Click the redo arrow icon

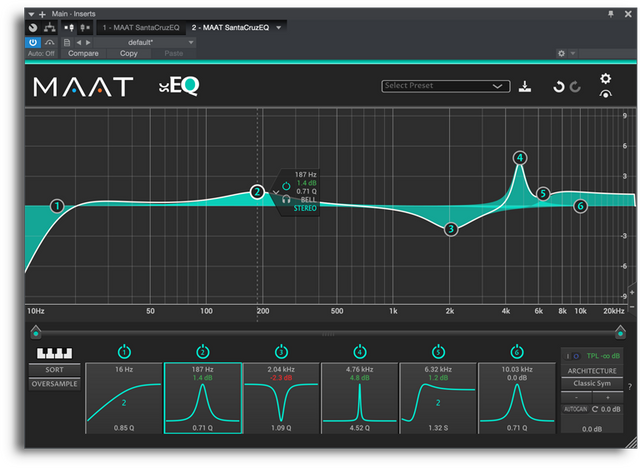pyautogui.click(x=575, y=87)
